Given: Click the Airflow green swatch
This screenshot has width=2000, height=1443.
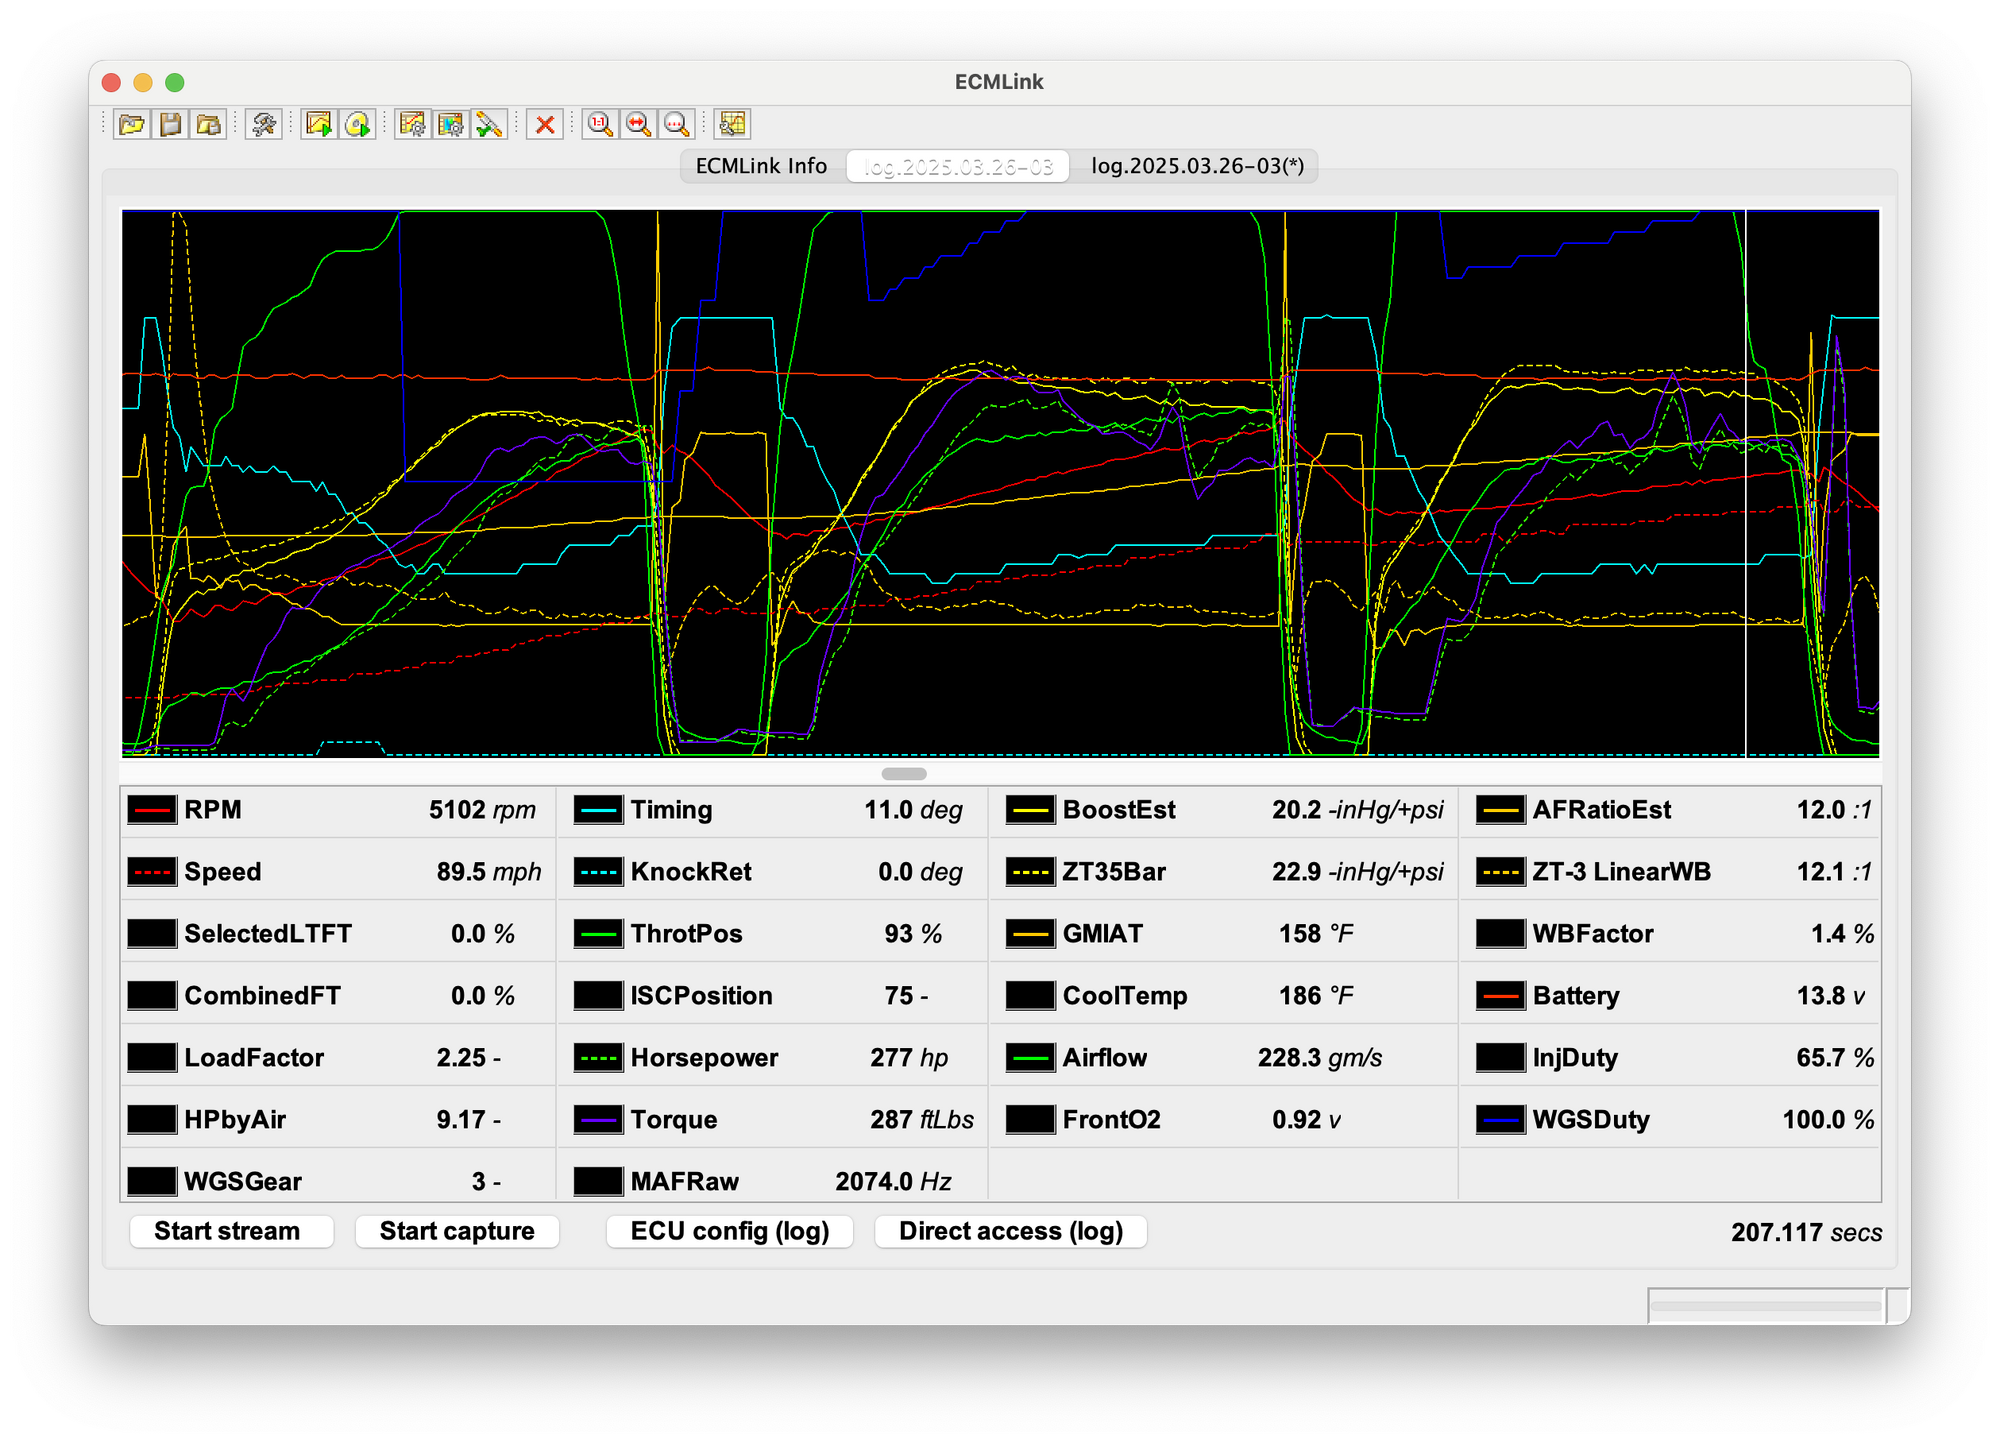Looking at the screenshot, I should pos(1030,1058).
